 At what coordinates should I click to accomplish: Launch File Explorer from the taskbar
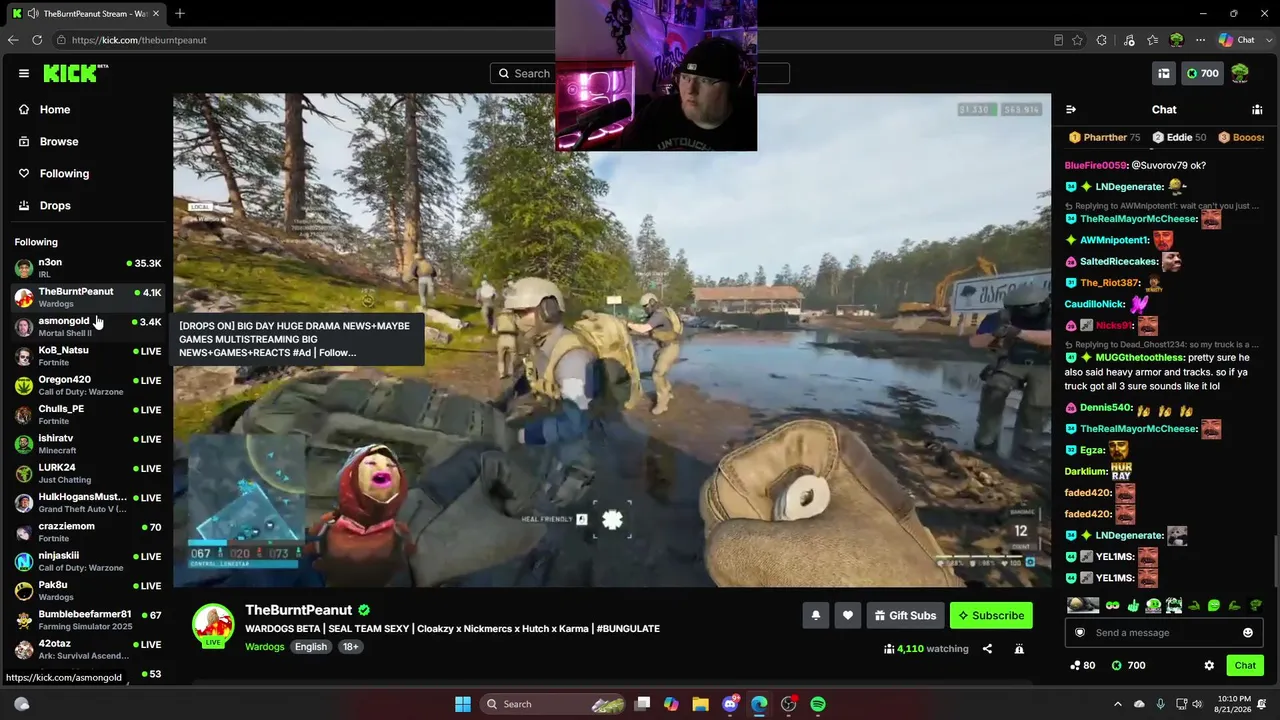point(700,704)
